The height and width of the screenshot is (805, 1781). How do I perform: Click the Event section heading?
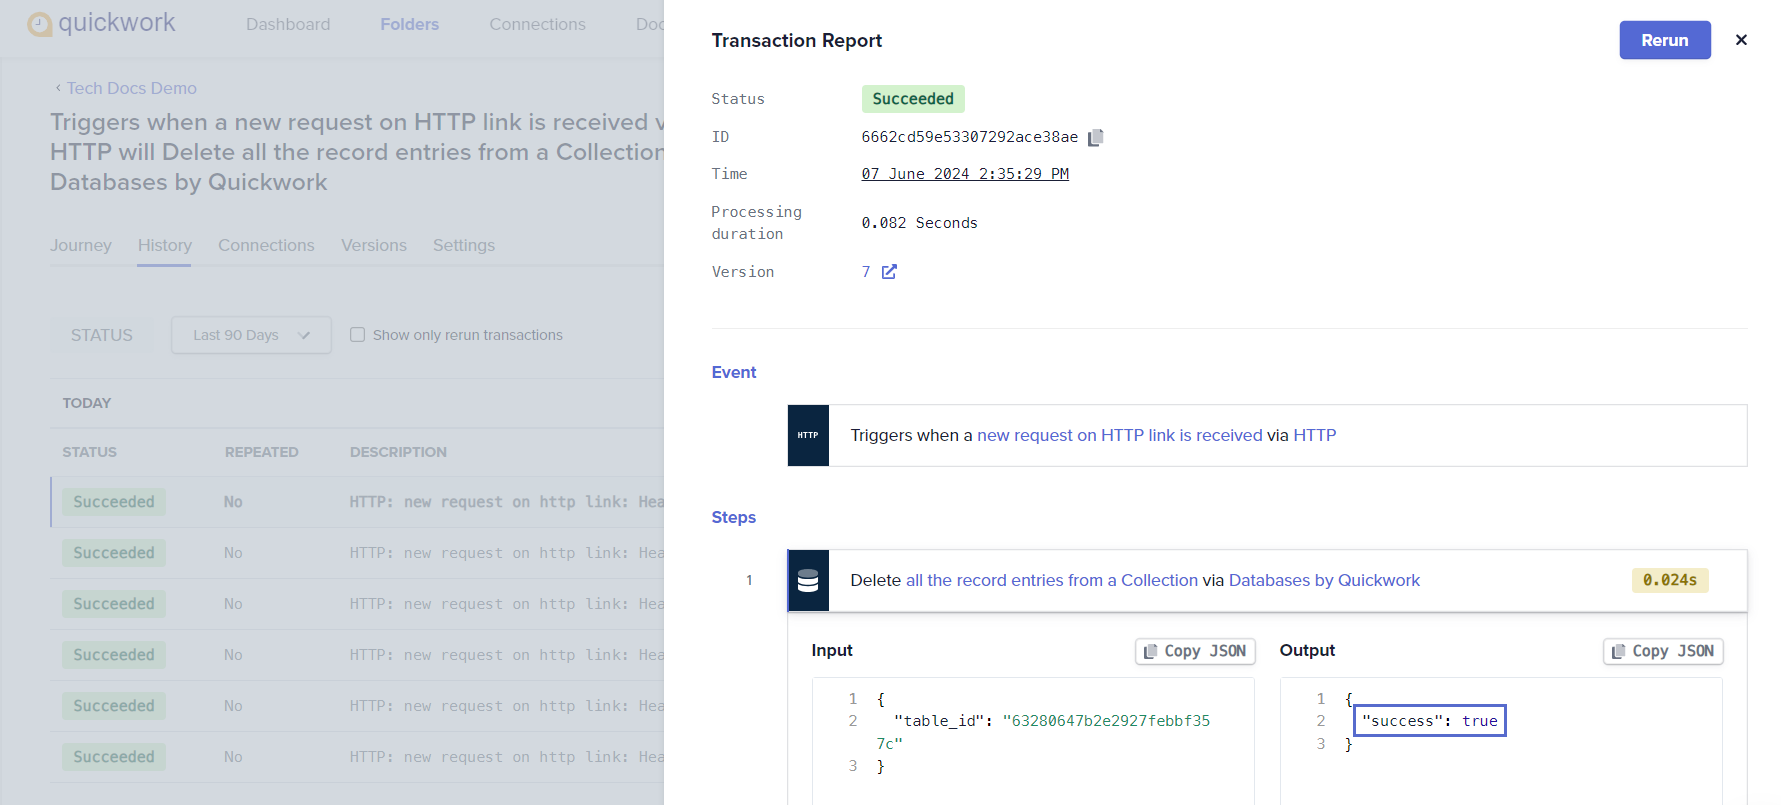733,372
